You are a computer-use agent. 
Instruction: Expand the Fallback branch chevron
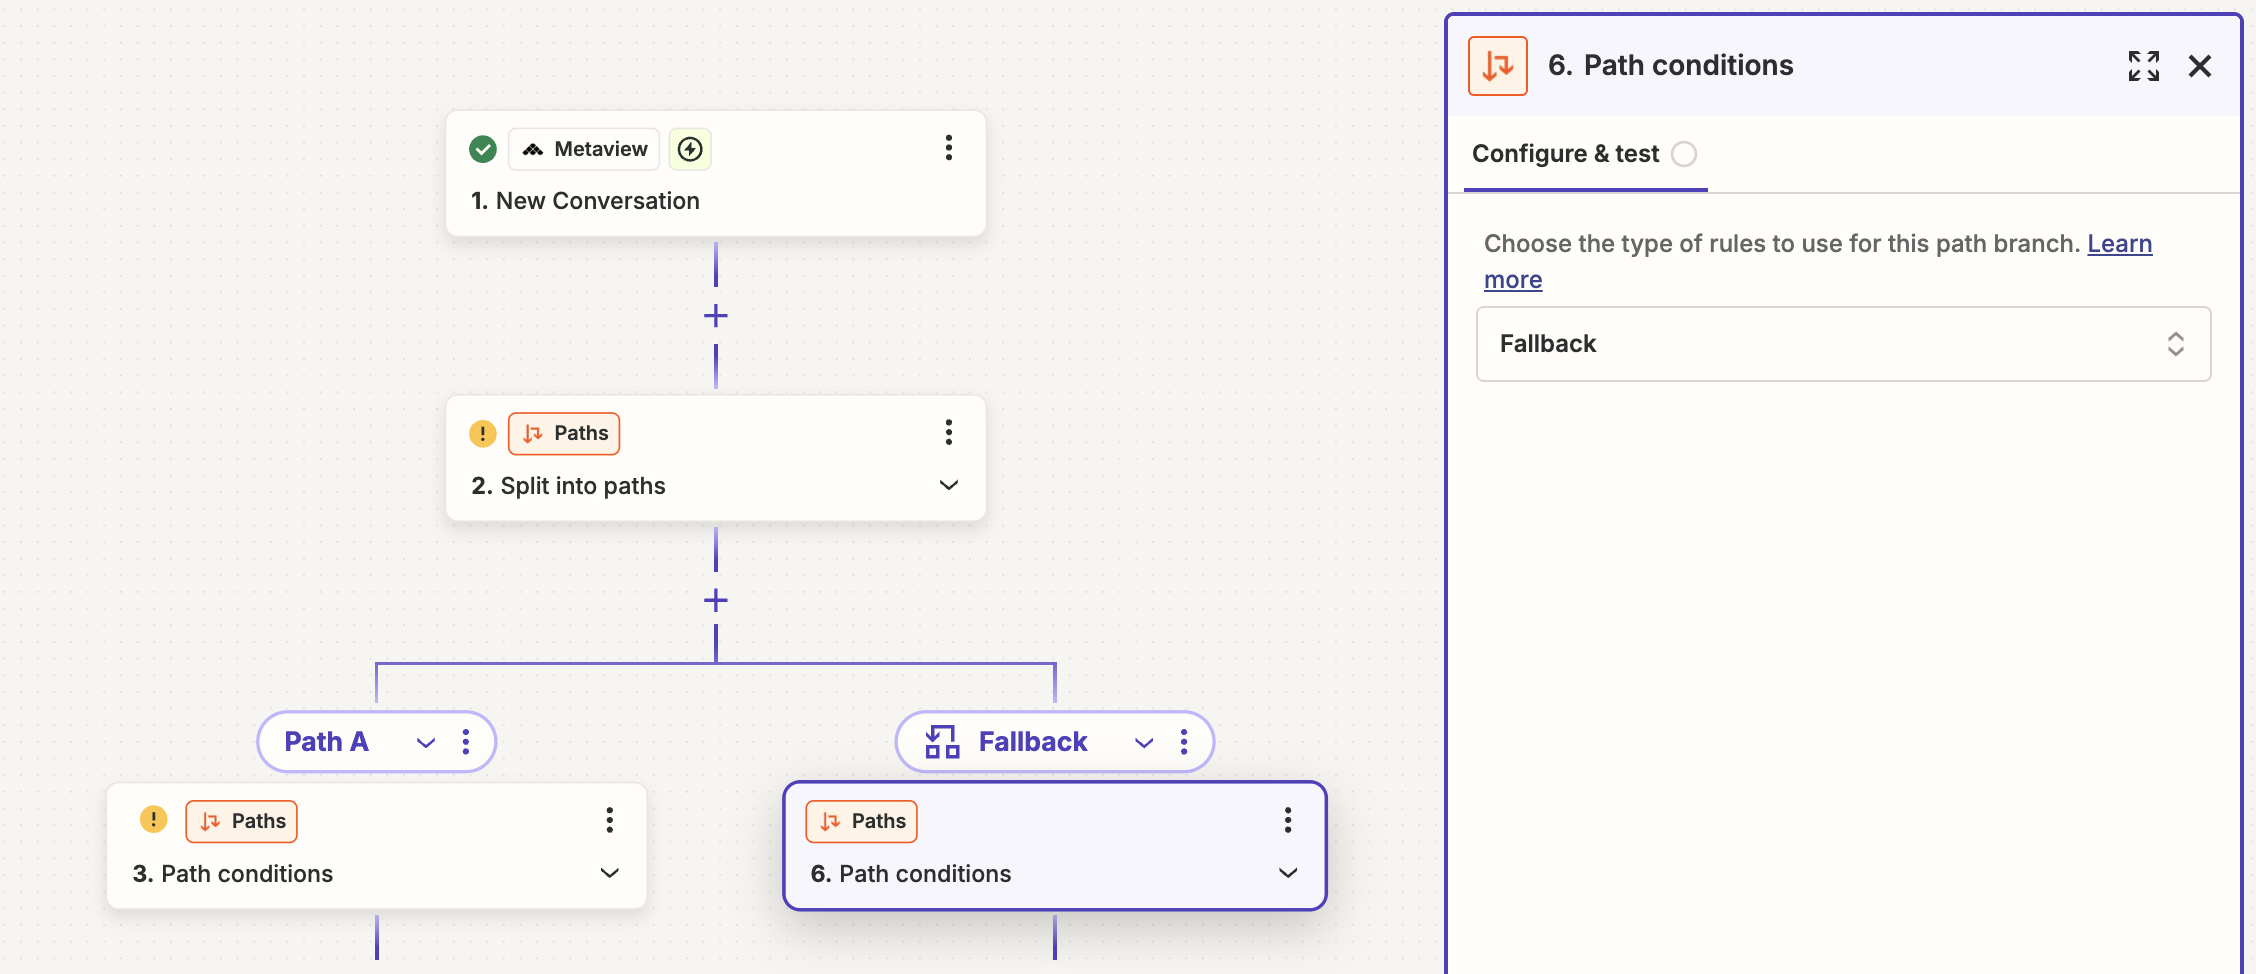[1144, 742]
